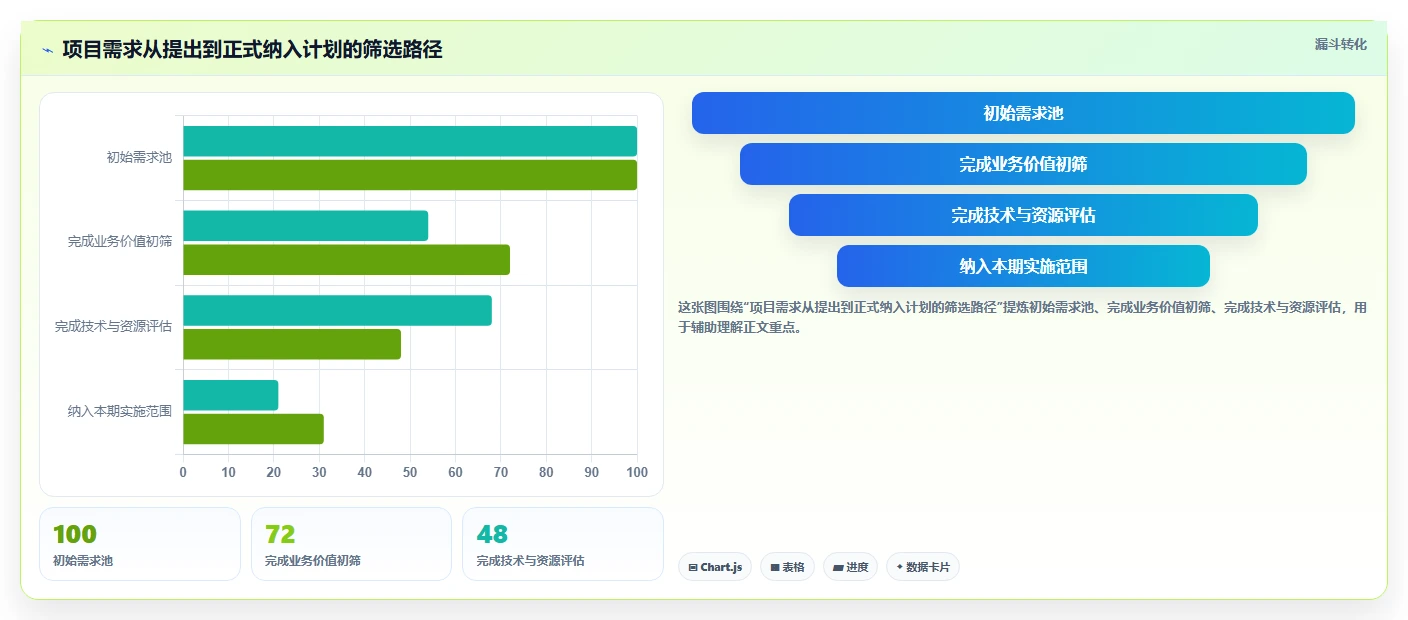
Task: Click the title 项目需求从提出到正式纳入计划的筛选路径
Action: click(x=252, y=50)
